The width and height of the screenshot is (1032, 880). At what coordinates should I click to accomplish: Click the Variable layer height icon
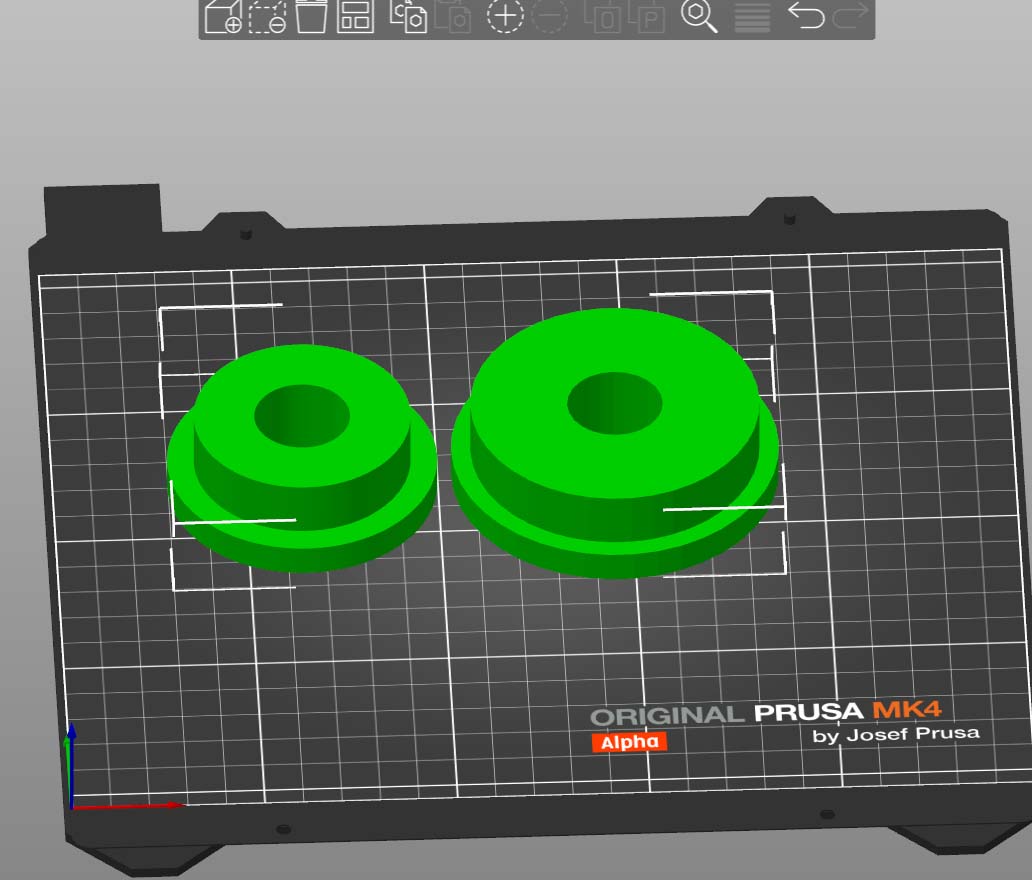pos(752,16)
